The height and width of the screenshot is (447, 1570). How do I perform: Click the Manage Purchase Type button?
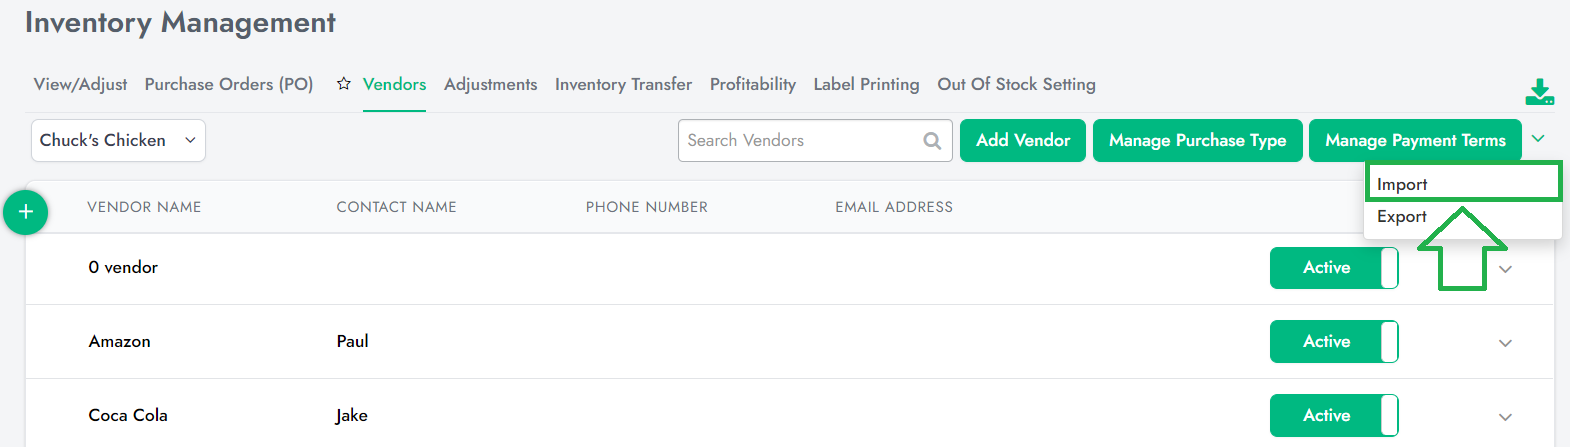click(1198, 141)
